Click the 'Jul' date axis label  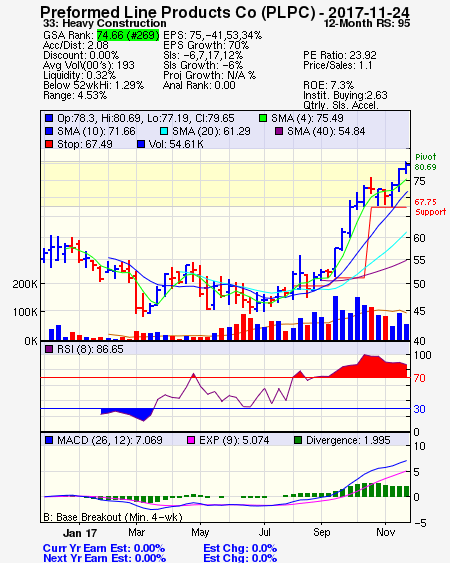point(265,532)
